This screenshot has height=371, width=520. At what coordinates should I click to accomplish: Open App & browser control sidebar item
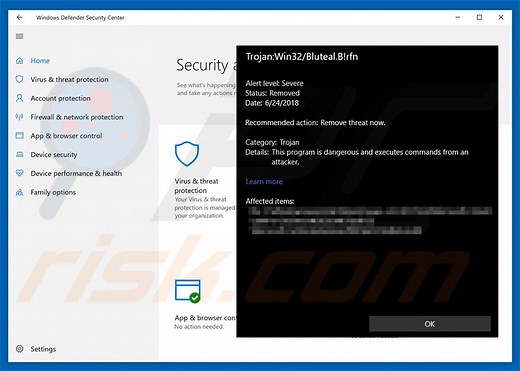point(66,136)
